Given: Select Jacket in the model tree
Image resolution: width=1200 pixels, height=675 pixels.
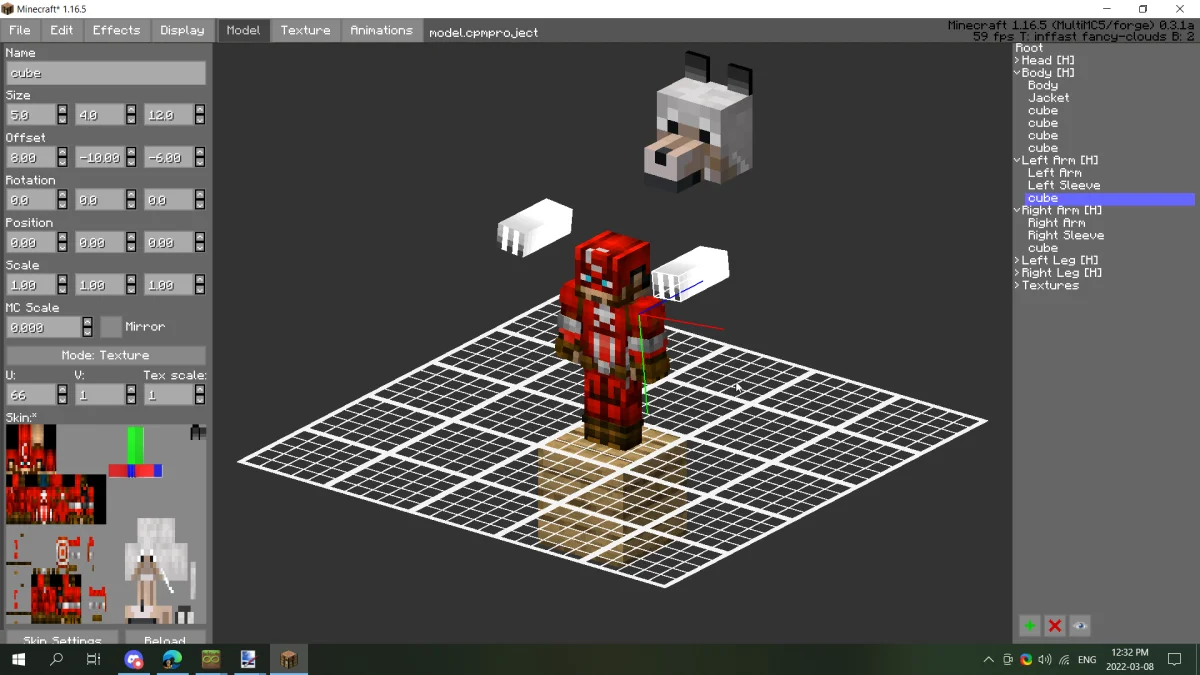Looking at the screenshot, I should coord(1048,98).
